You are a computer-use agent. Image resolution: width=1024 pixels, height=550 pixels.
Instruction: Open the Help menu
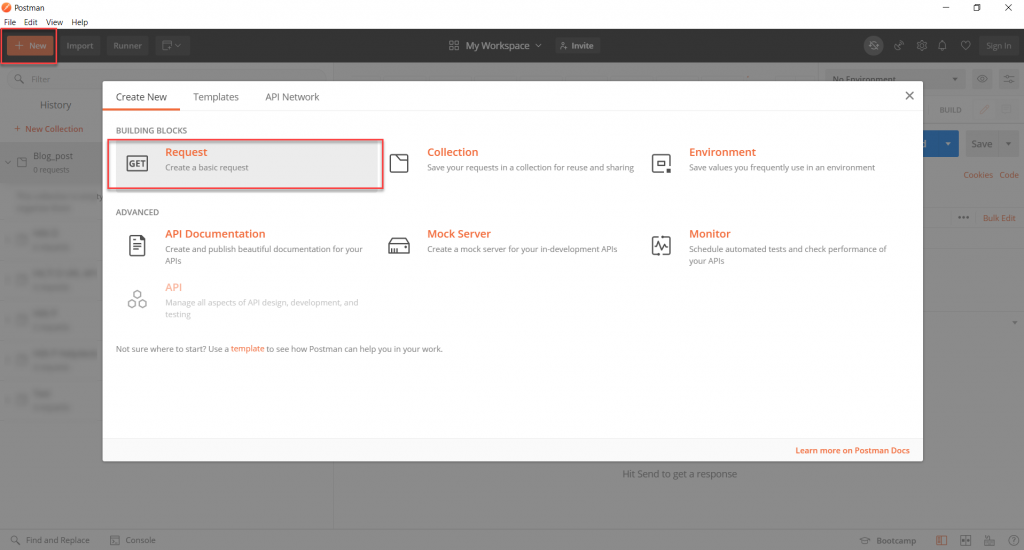click(x=80, y=22)
